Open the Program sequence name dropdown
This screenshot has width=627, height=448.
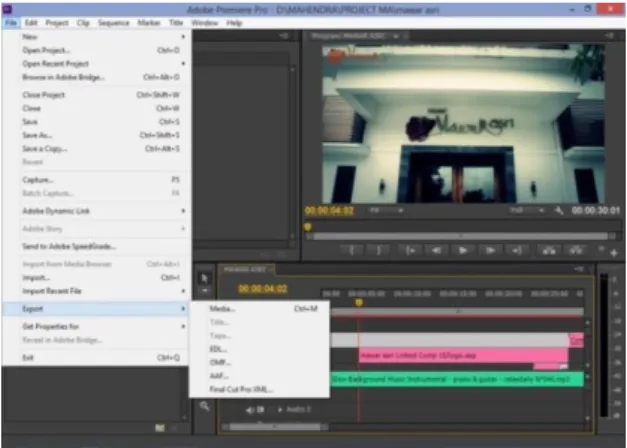pyautogui.click(x=396, y=36)
